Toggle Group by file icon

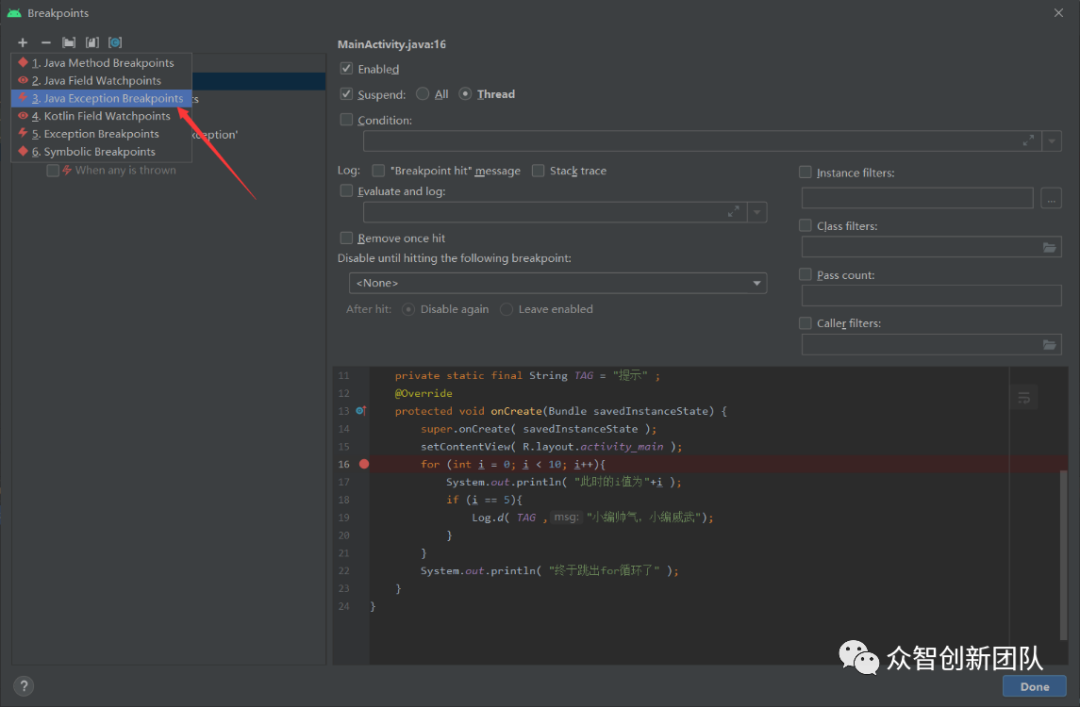(92, 43)
